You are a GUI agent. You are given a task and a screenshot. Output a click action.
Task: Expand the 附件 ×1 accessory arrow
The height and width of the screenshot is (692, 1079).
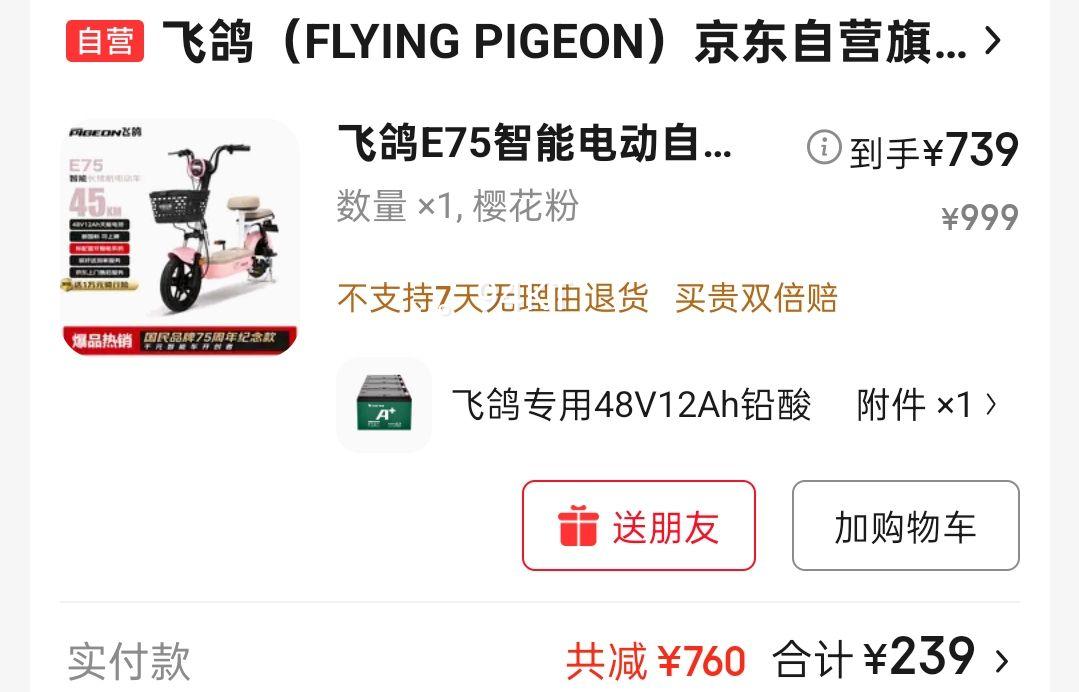tap(991, 404)
